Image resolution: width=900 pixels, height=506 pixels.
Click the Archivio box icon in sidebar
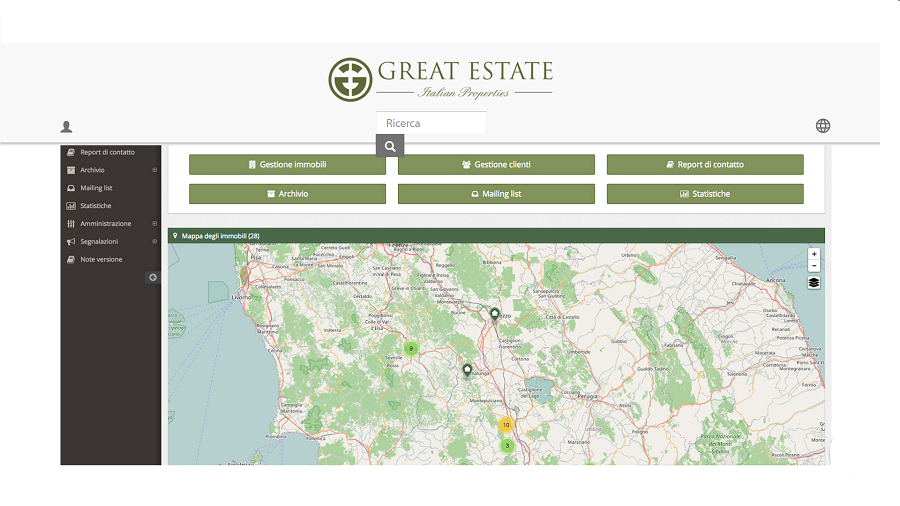[71, 170]
